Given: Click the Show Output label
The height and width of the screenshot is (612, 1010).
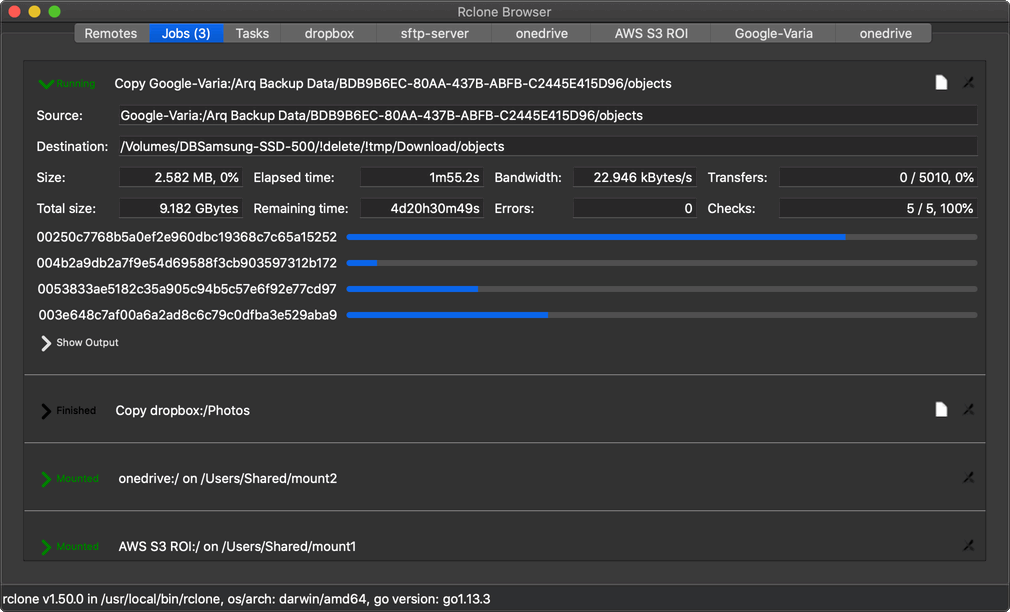Looking at the screenshot, I should click(88, 343).
